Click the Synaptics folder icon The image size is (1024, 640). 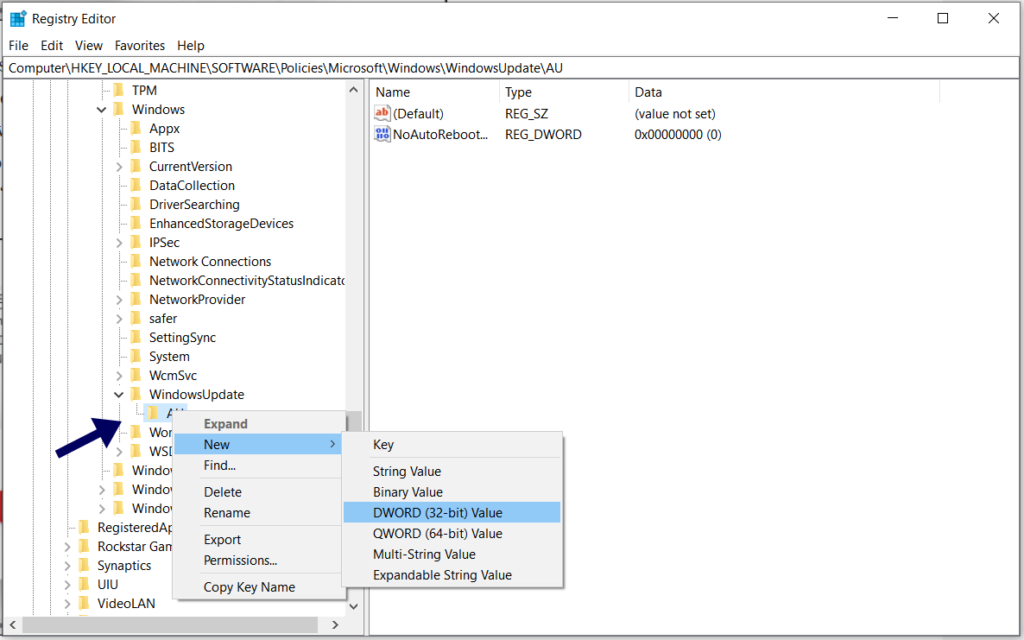[x=85, y=565]
